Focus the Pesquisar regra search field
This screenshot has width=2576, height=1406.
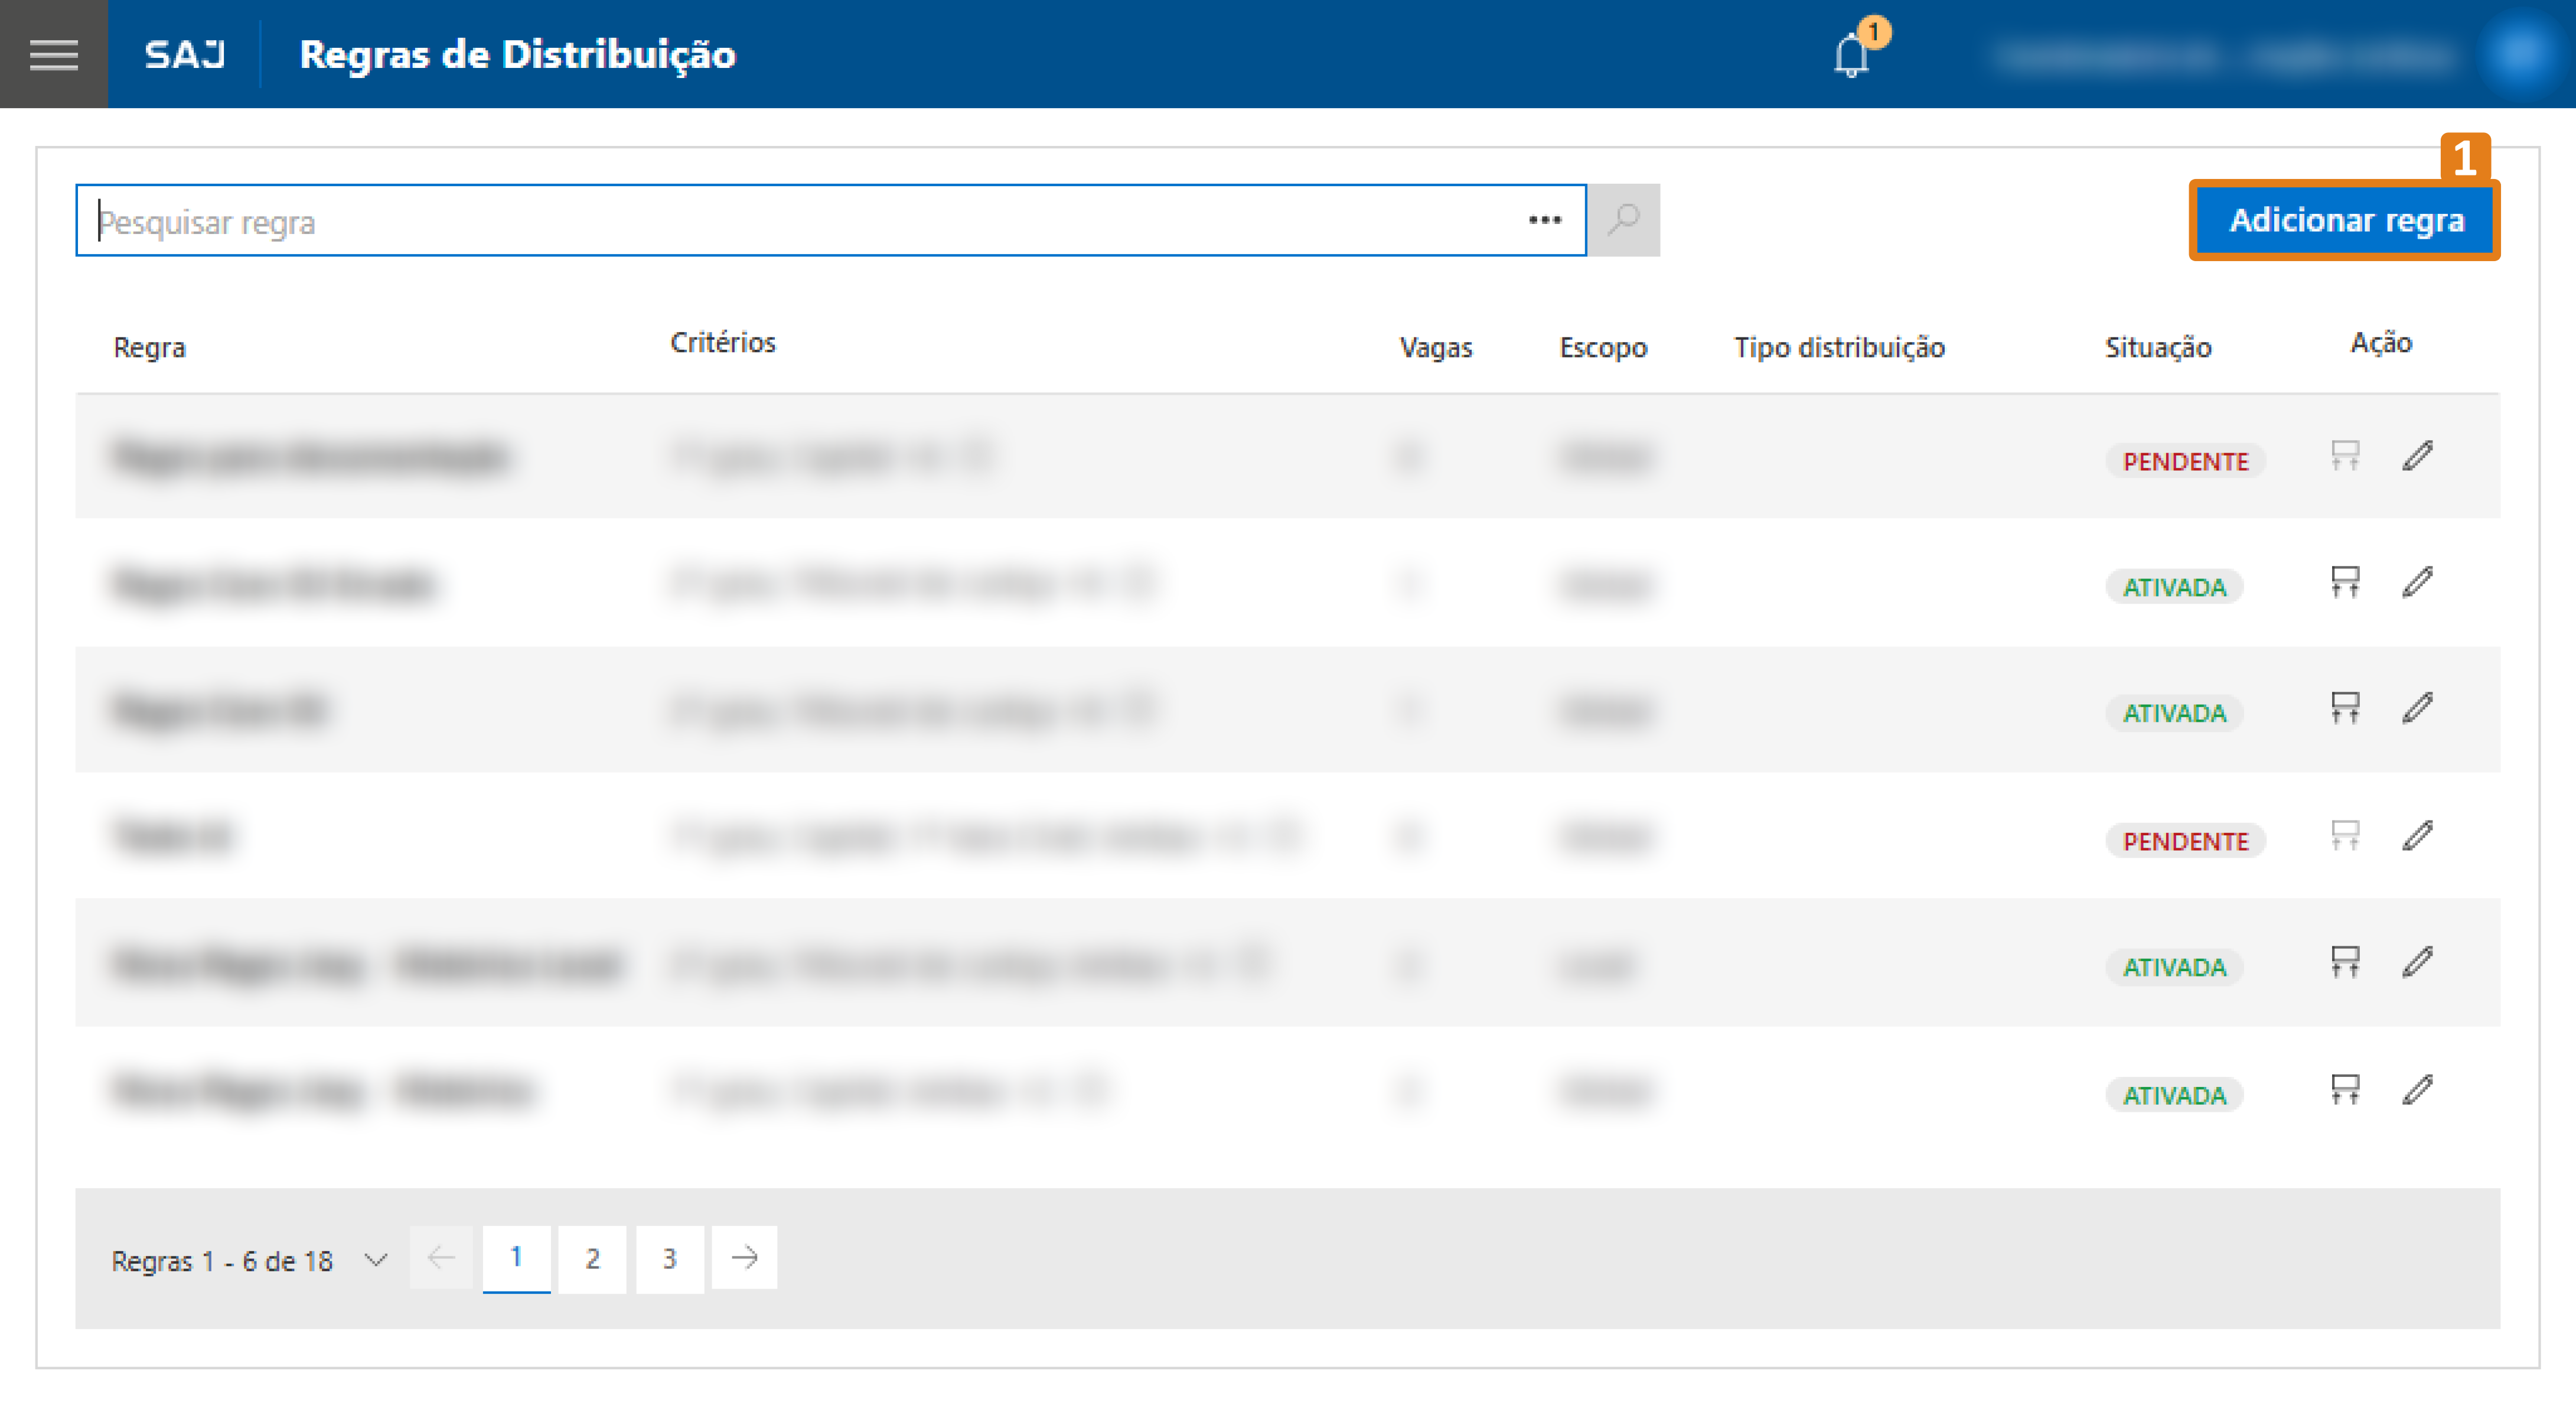(800, 220)
